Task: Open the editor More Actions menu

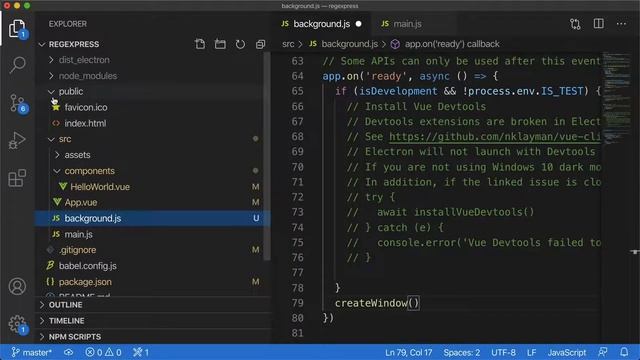Action: tap(621, 24)
